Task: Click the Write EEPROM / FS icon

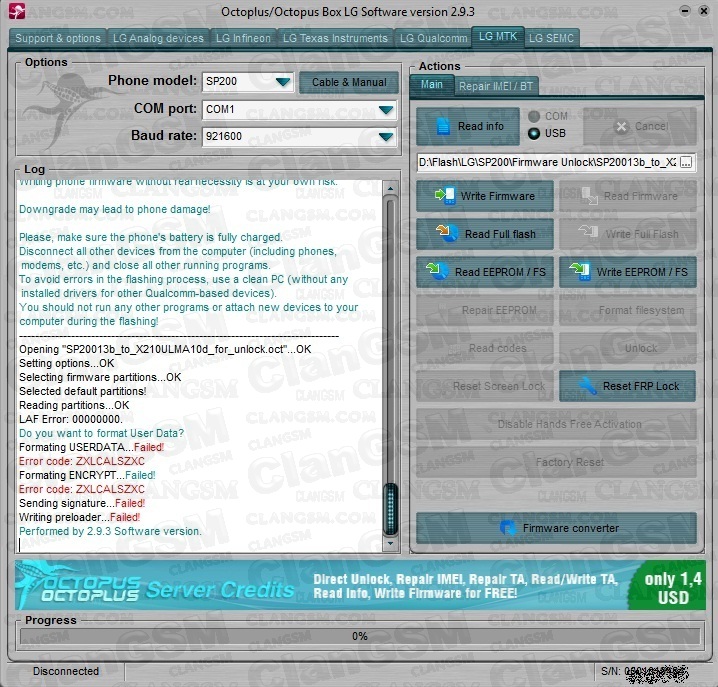Action: tap(579, 271)
